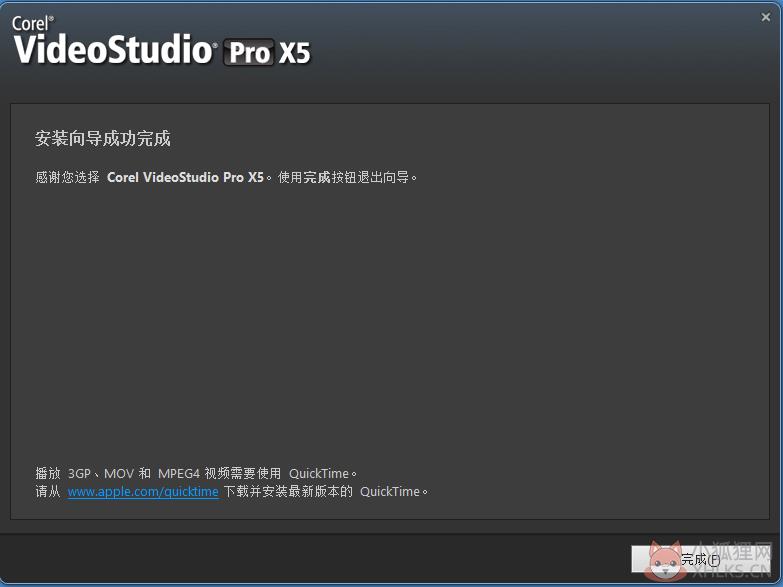Close the installer with the X button

coord(766,17)
